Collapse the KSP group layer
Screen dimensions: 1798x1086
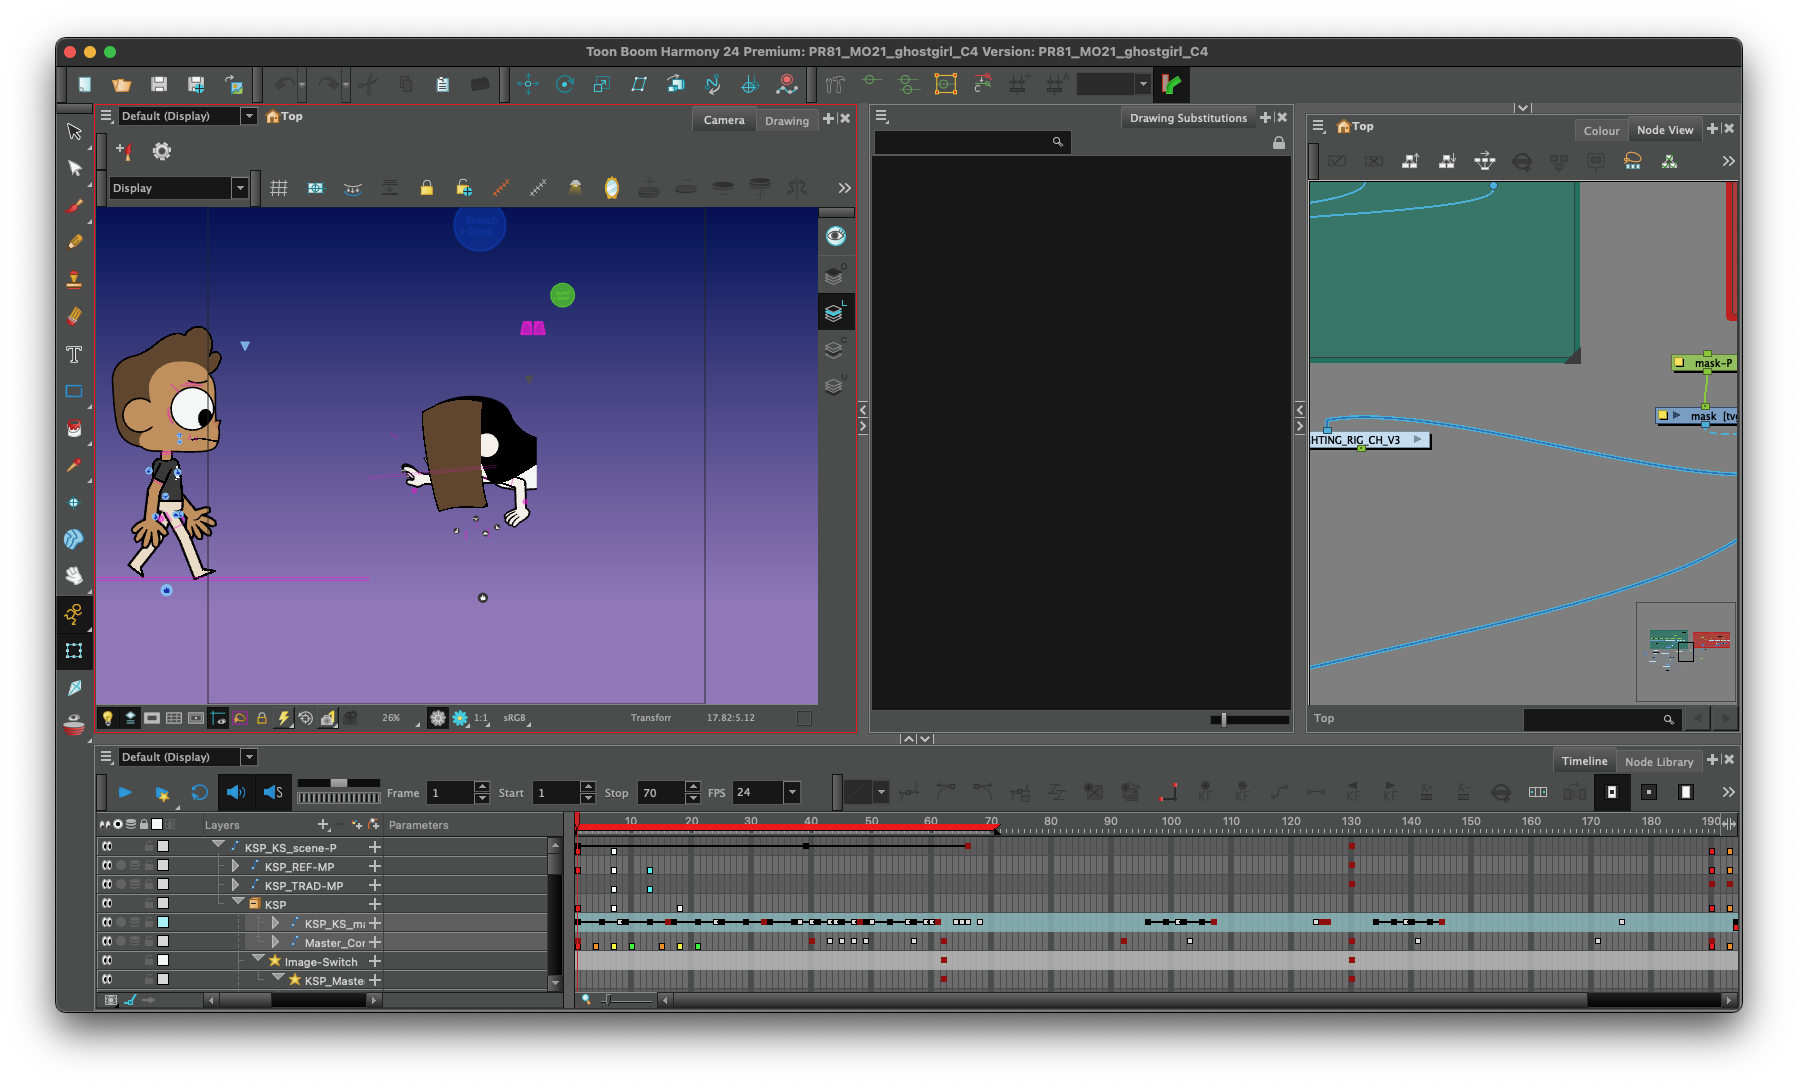[238, 902]
